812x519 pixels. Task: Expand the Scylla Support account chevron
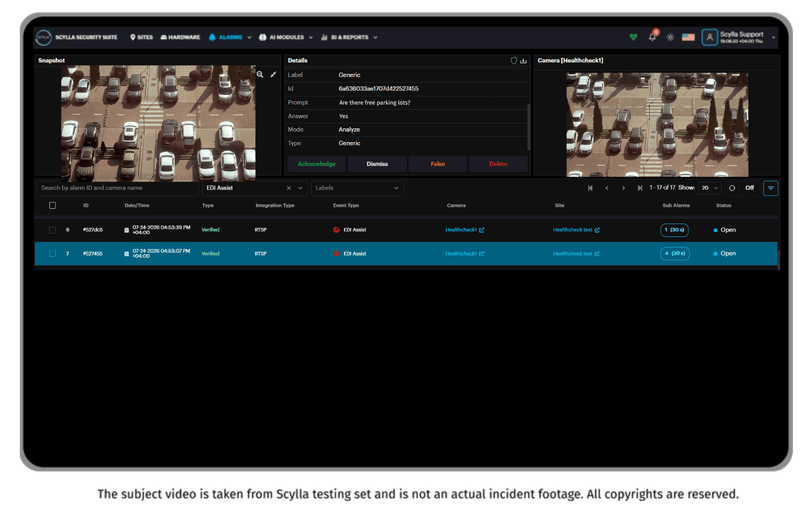click(774, 37)
